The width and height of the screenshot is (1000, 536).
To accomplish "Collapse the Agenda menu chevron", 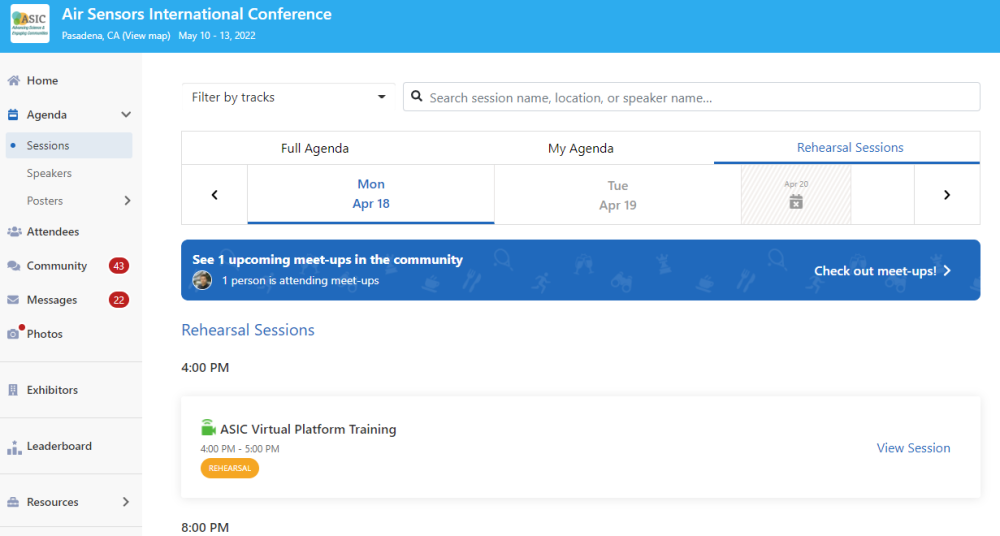I will pyautogui.click(x=126, y=115).
